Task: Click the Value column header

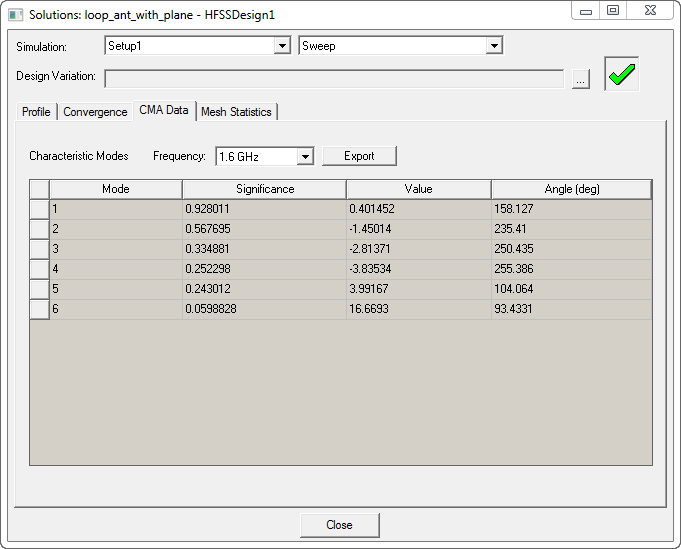Action: pos(418,189)
